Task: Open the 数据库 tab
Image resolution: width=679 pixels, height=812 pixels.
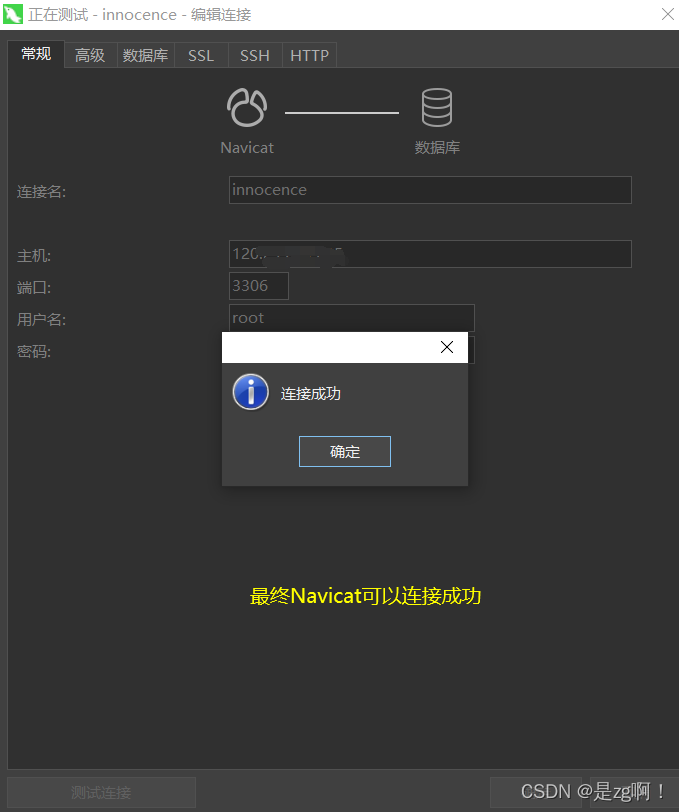Action: (x=146, y=55)
